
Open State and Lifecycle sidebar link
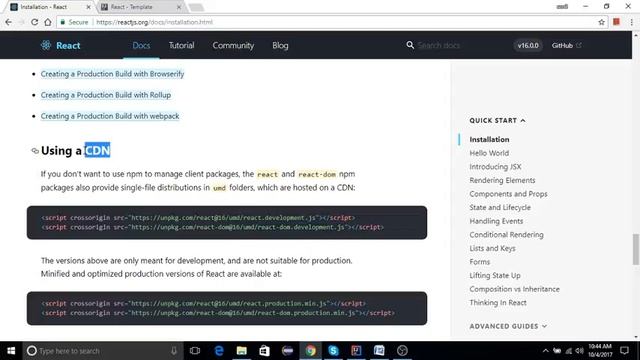(x=500, y=207)
